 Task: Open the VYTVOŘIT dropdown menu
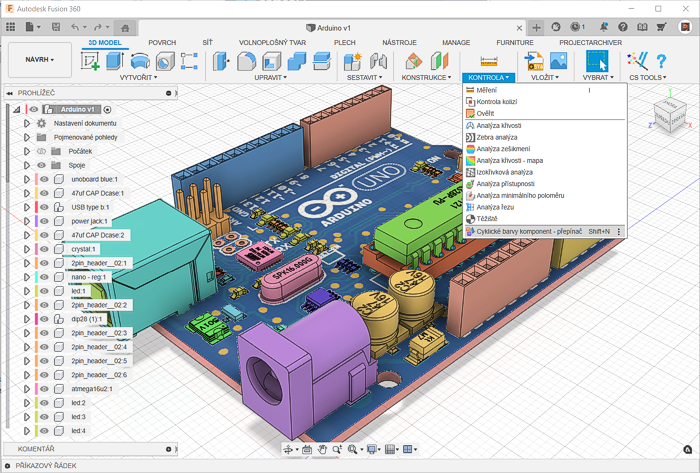point(138,78)
